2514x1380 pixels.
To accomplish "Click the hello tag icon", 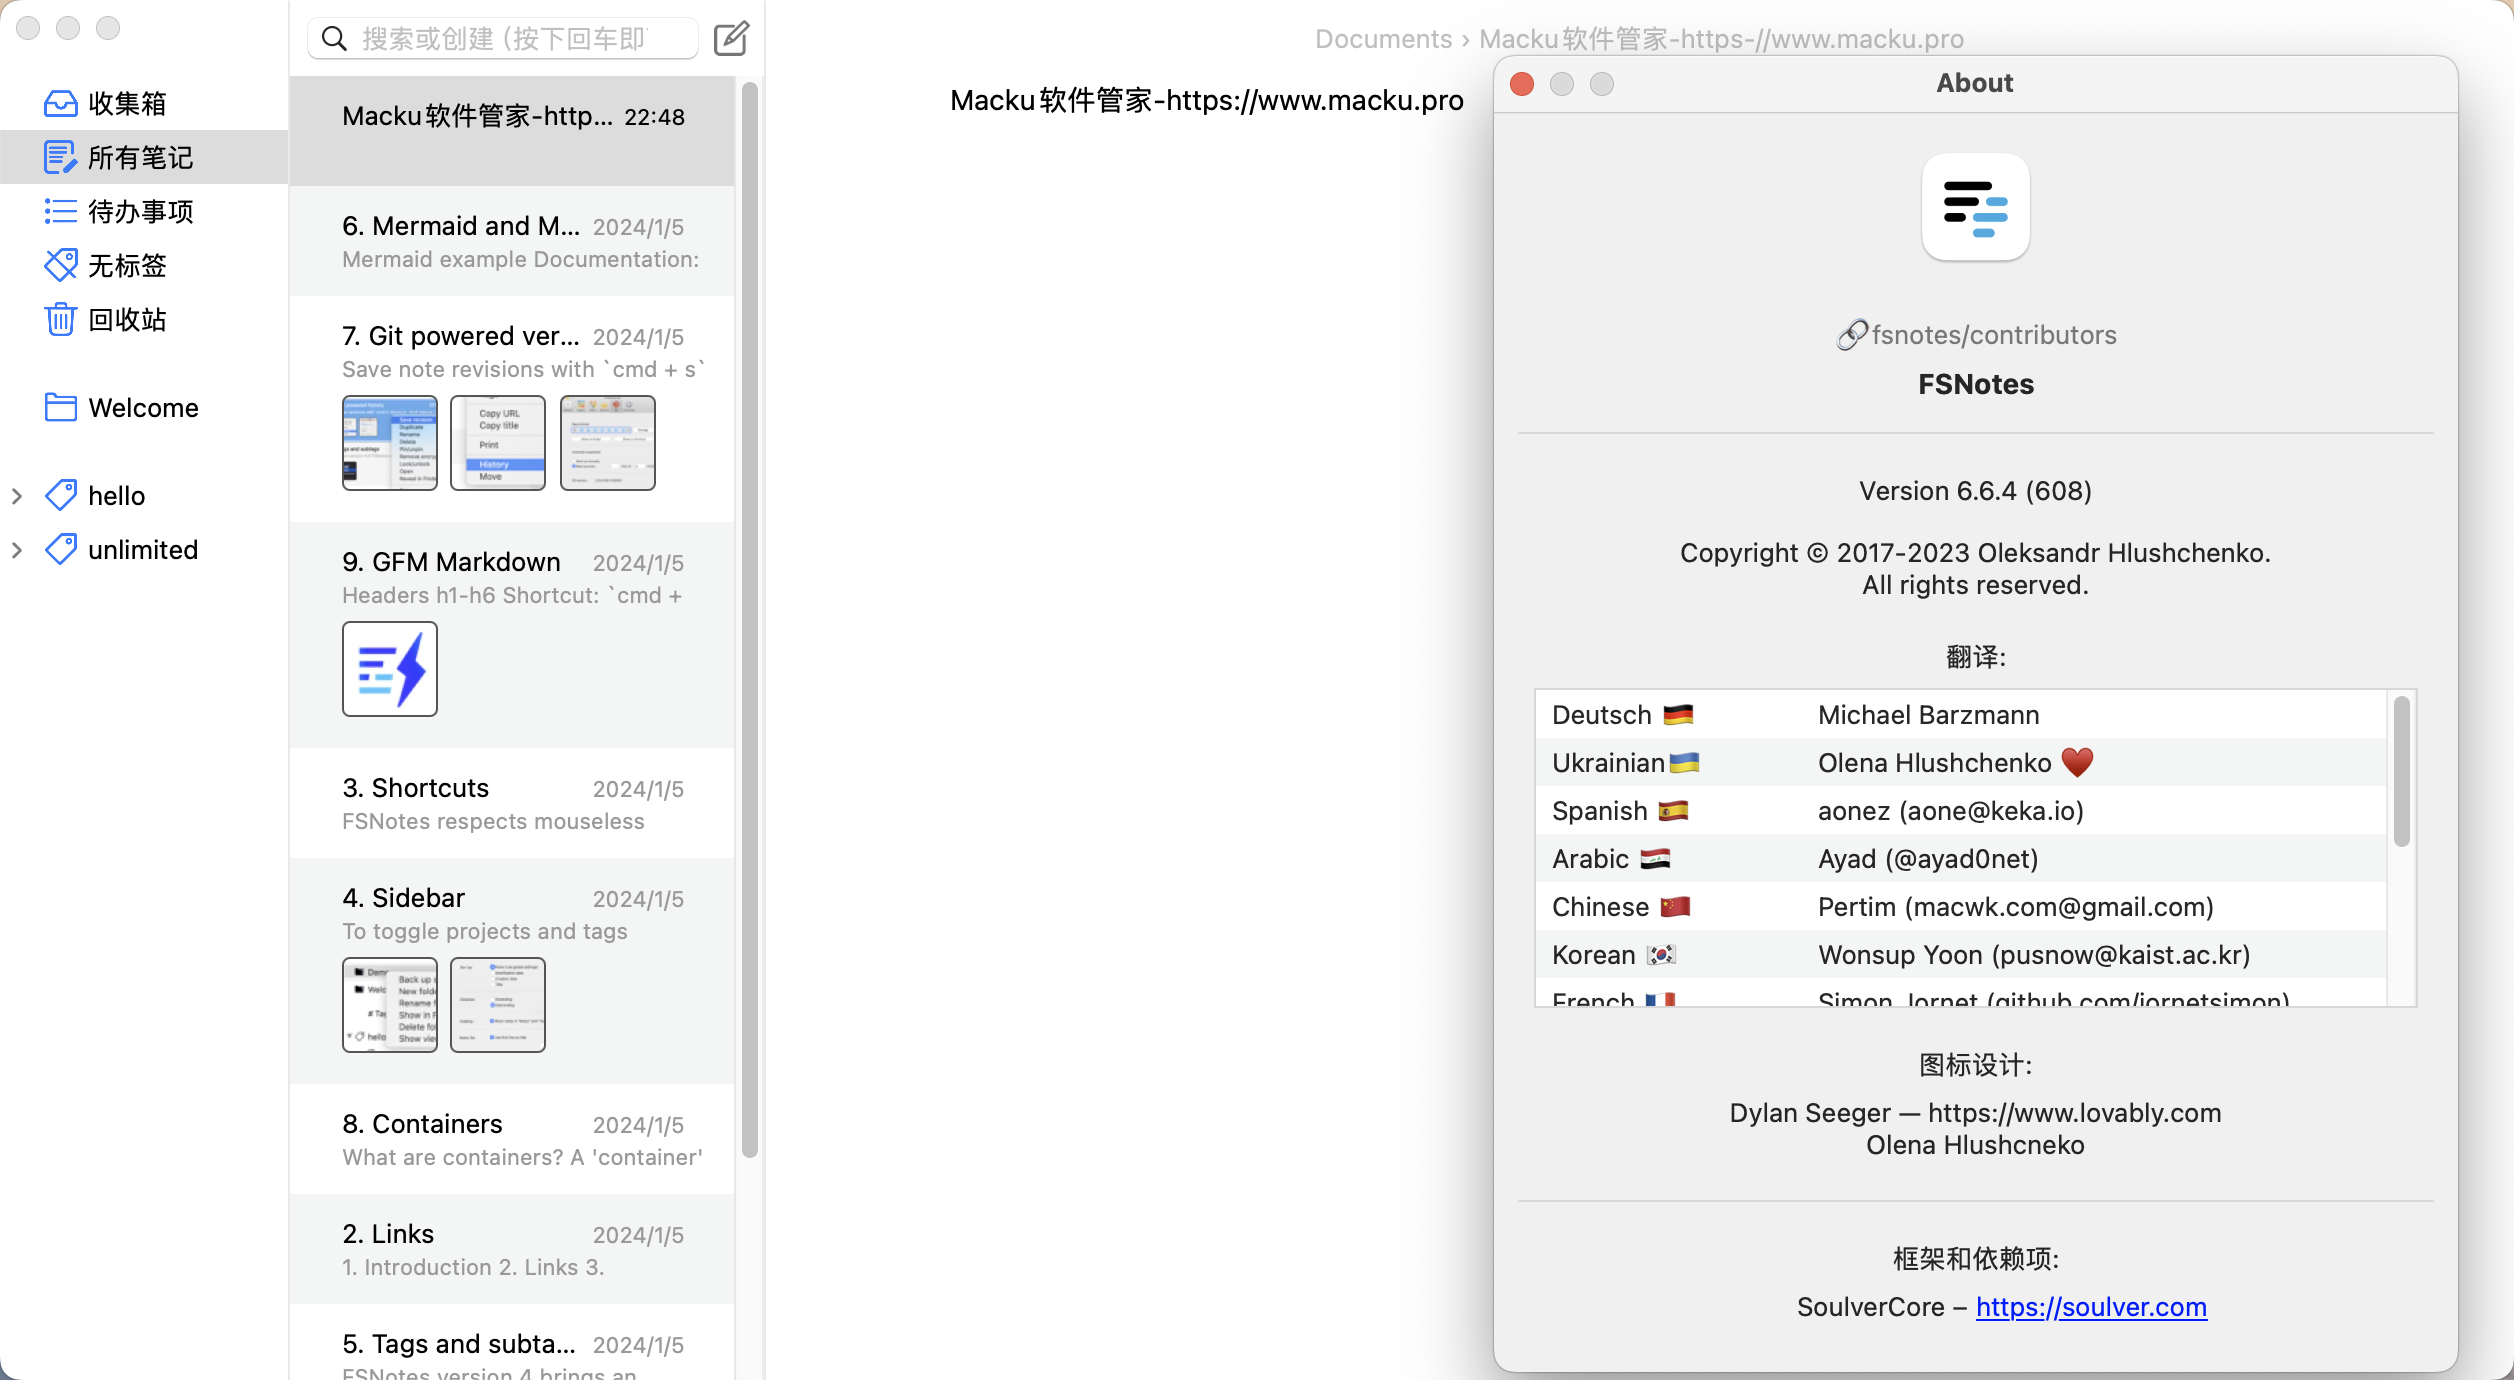I will (61, 495).
